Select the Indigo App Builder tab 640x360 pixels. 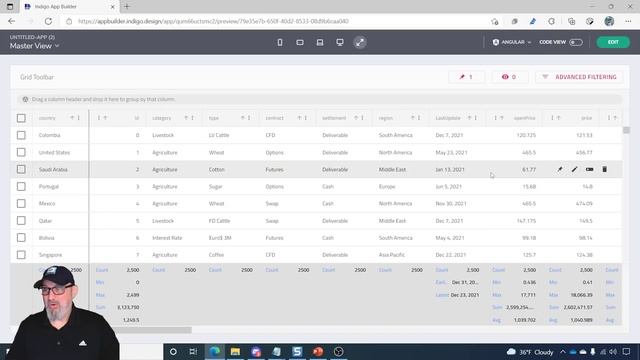pos(69,7)
